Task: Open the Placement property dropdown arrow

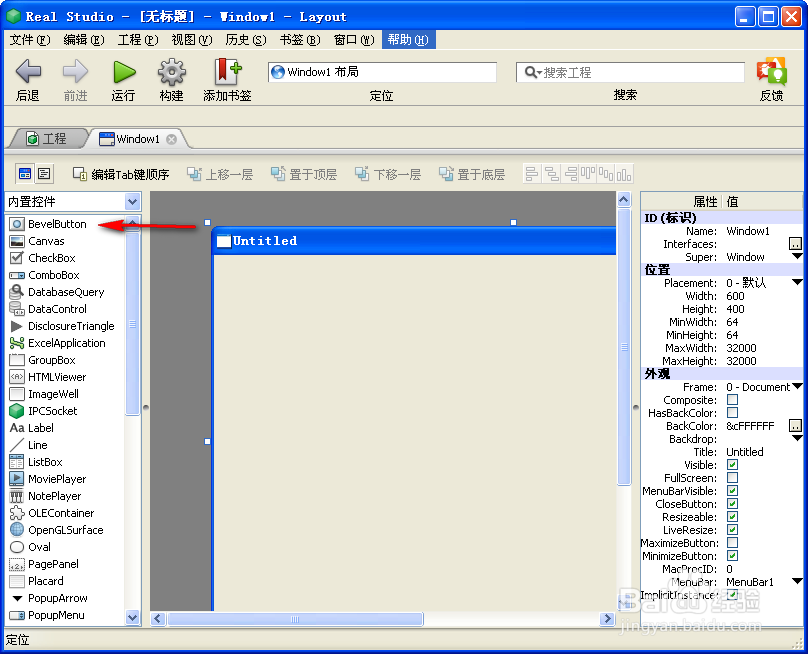Action: tap(797, 282)
